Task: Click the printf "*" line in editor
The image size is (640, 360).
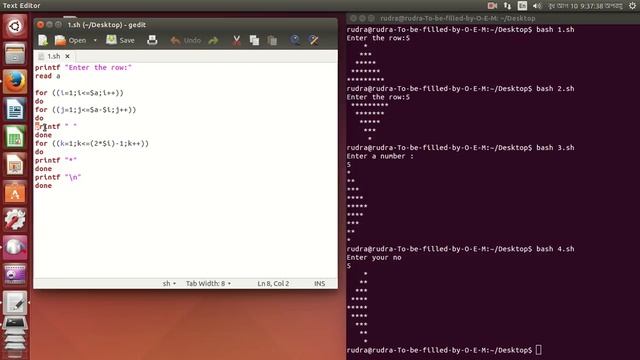Action: pos(56,160)
